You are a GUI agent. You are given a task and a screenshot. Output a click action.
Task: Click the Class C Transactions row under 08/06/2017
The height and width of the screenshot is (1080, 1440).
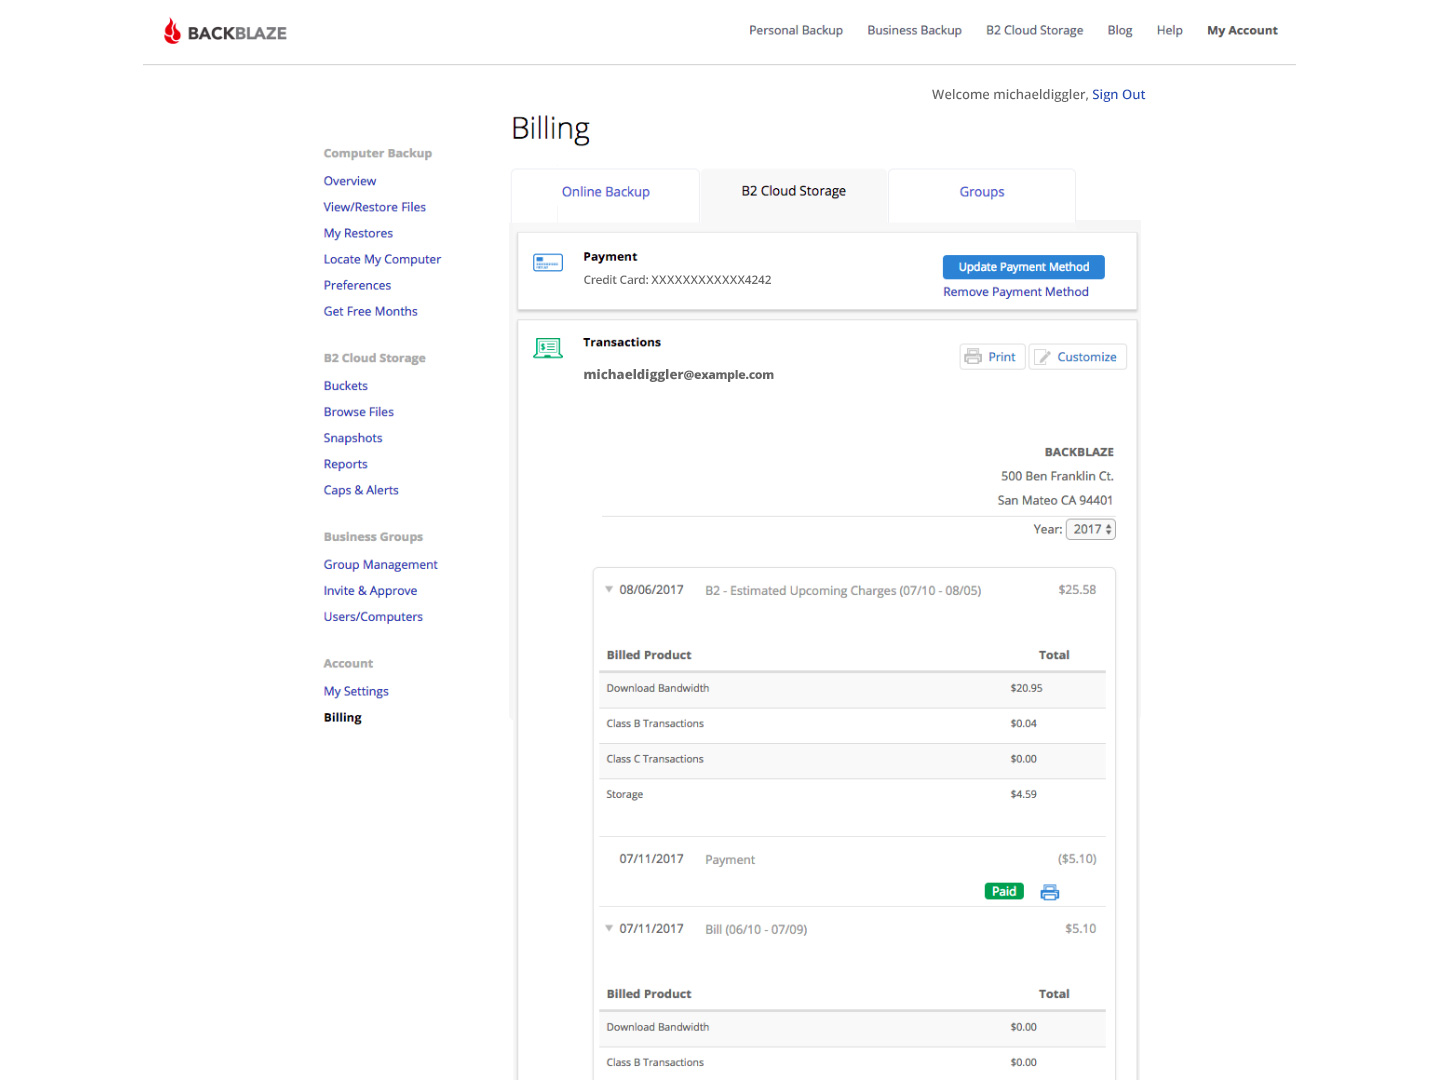[x=852, y=759]
